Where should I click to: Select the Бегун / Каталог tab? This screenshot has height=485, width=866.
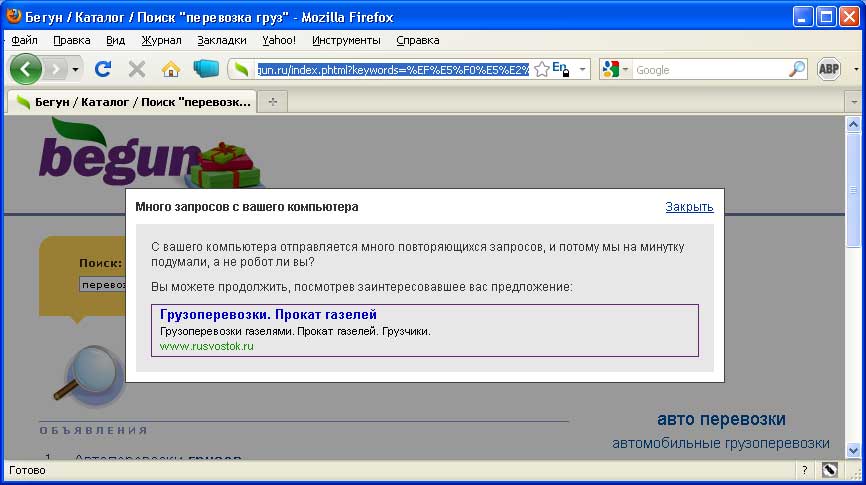click(x=133, y=102)
